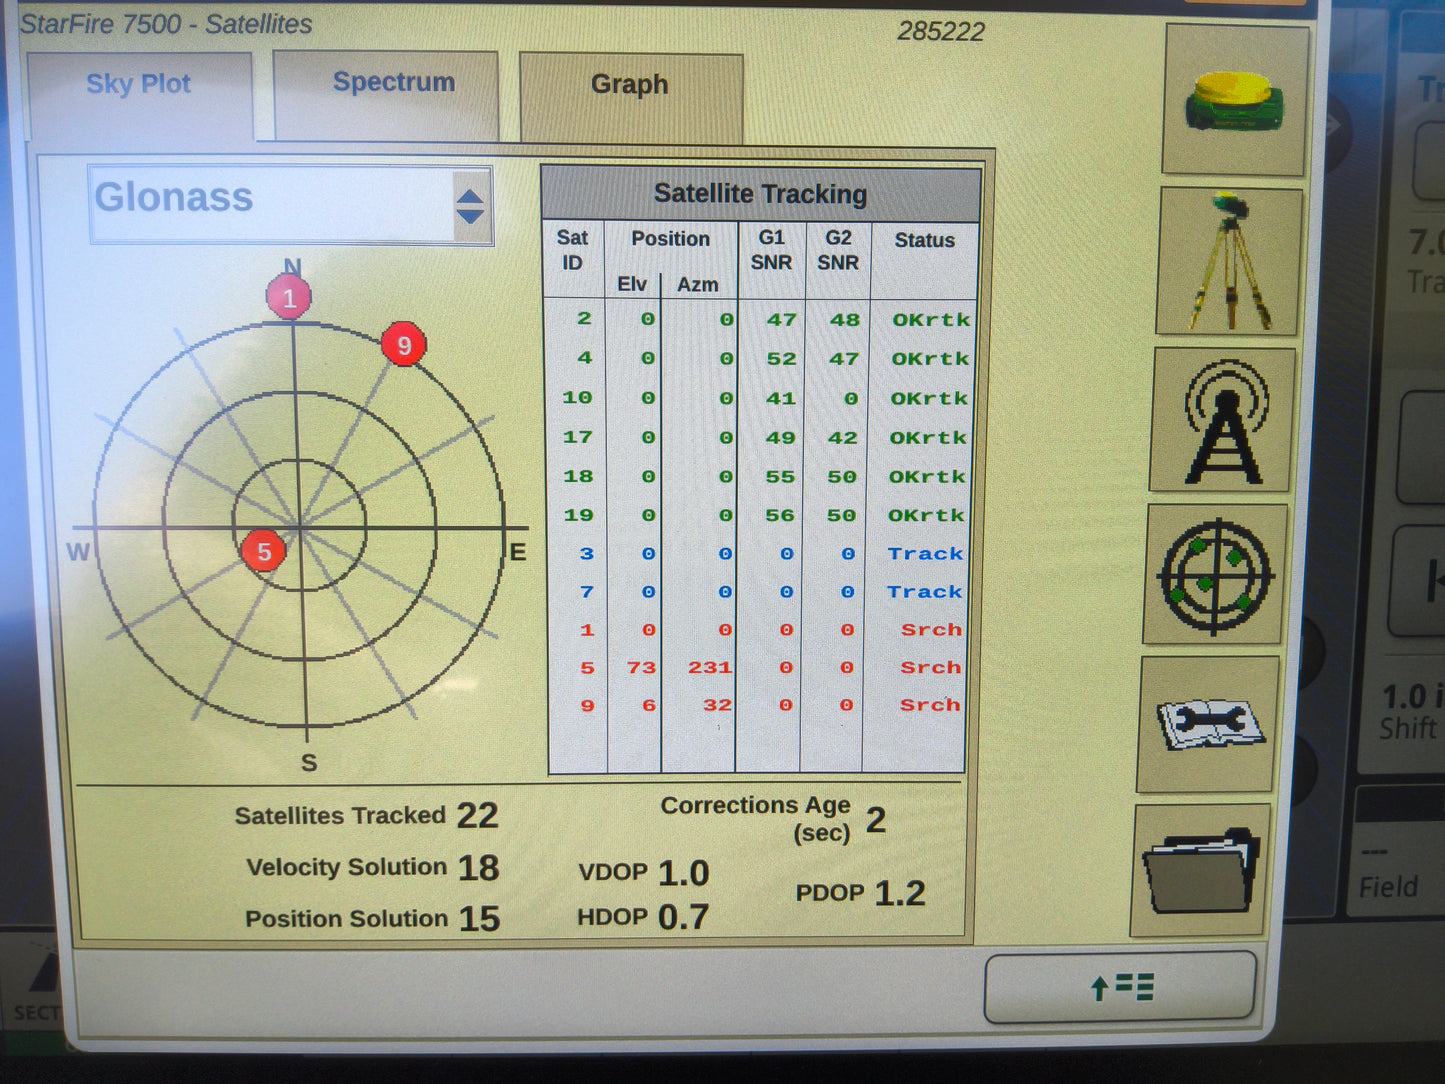Select the satellite 17 row ID

coord(578,437)
